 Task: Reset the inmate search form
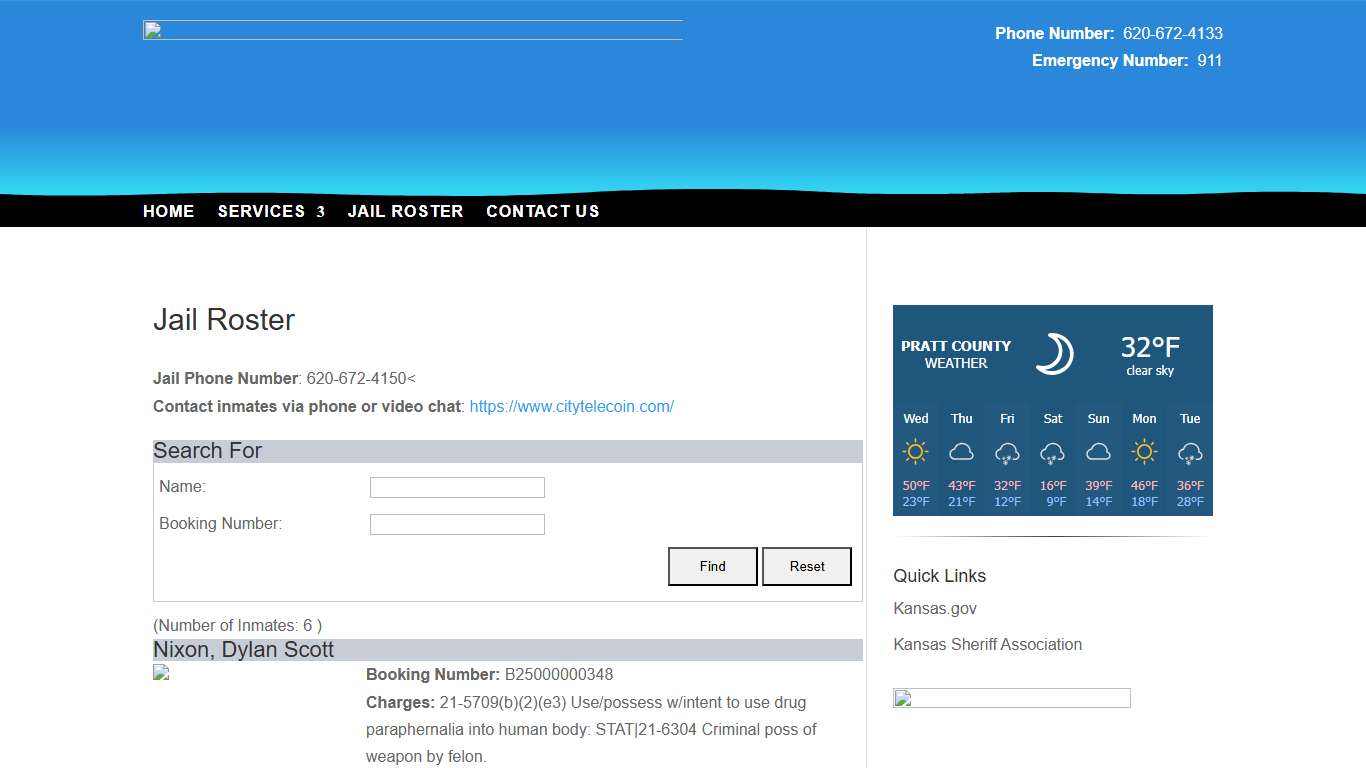807,566
